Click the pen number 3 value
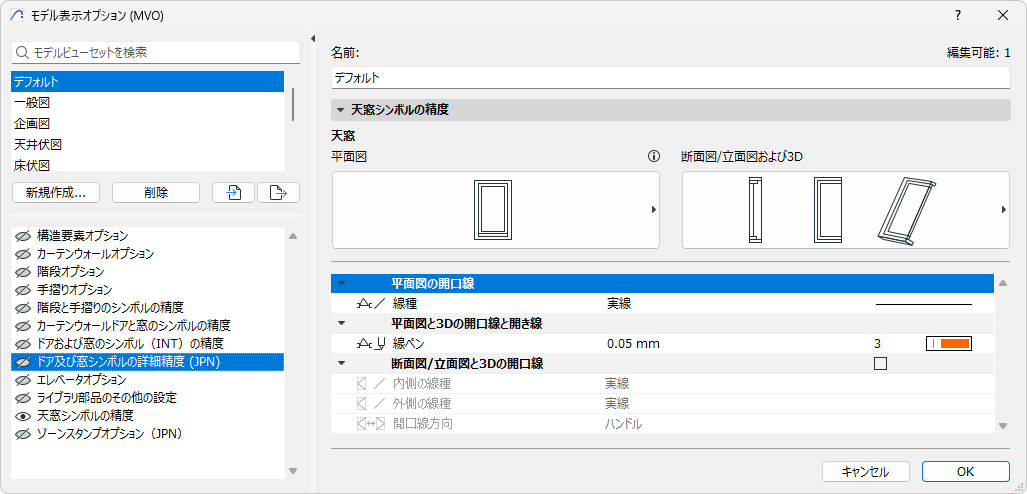The height and width of the screenshot is (494, 1027). pyautogui.click(x=877, y=343)
